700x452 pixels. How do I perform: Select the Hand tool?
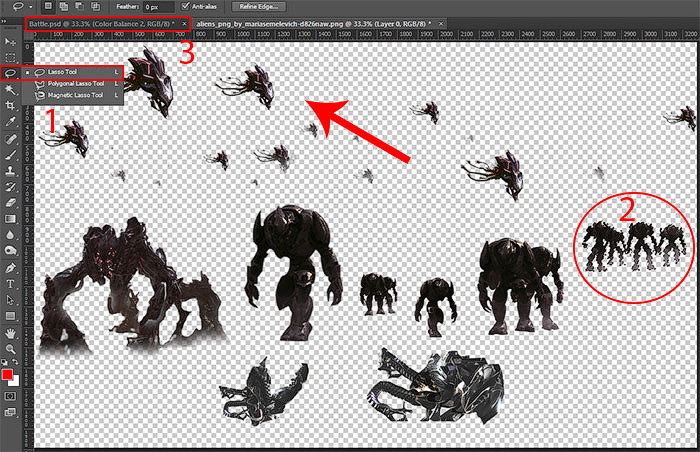pos(10,333)
